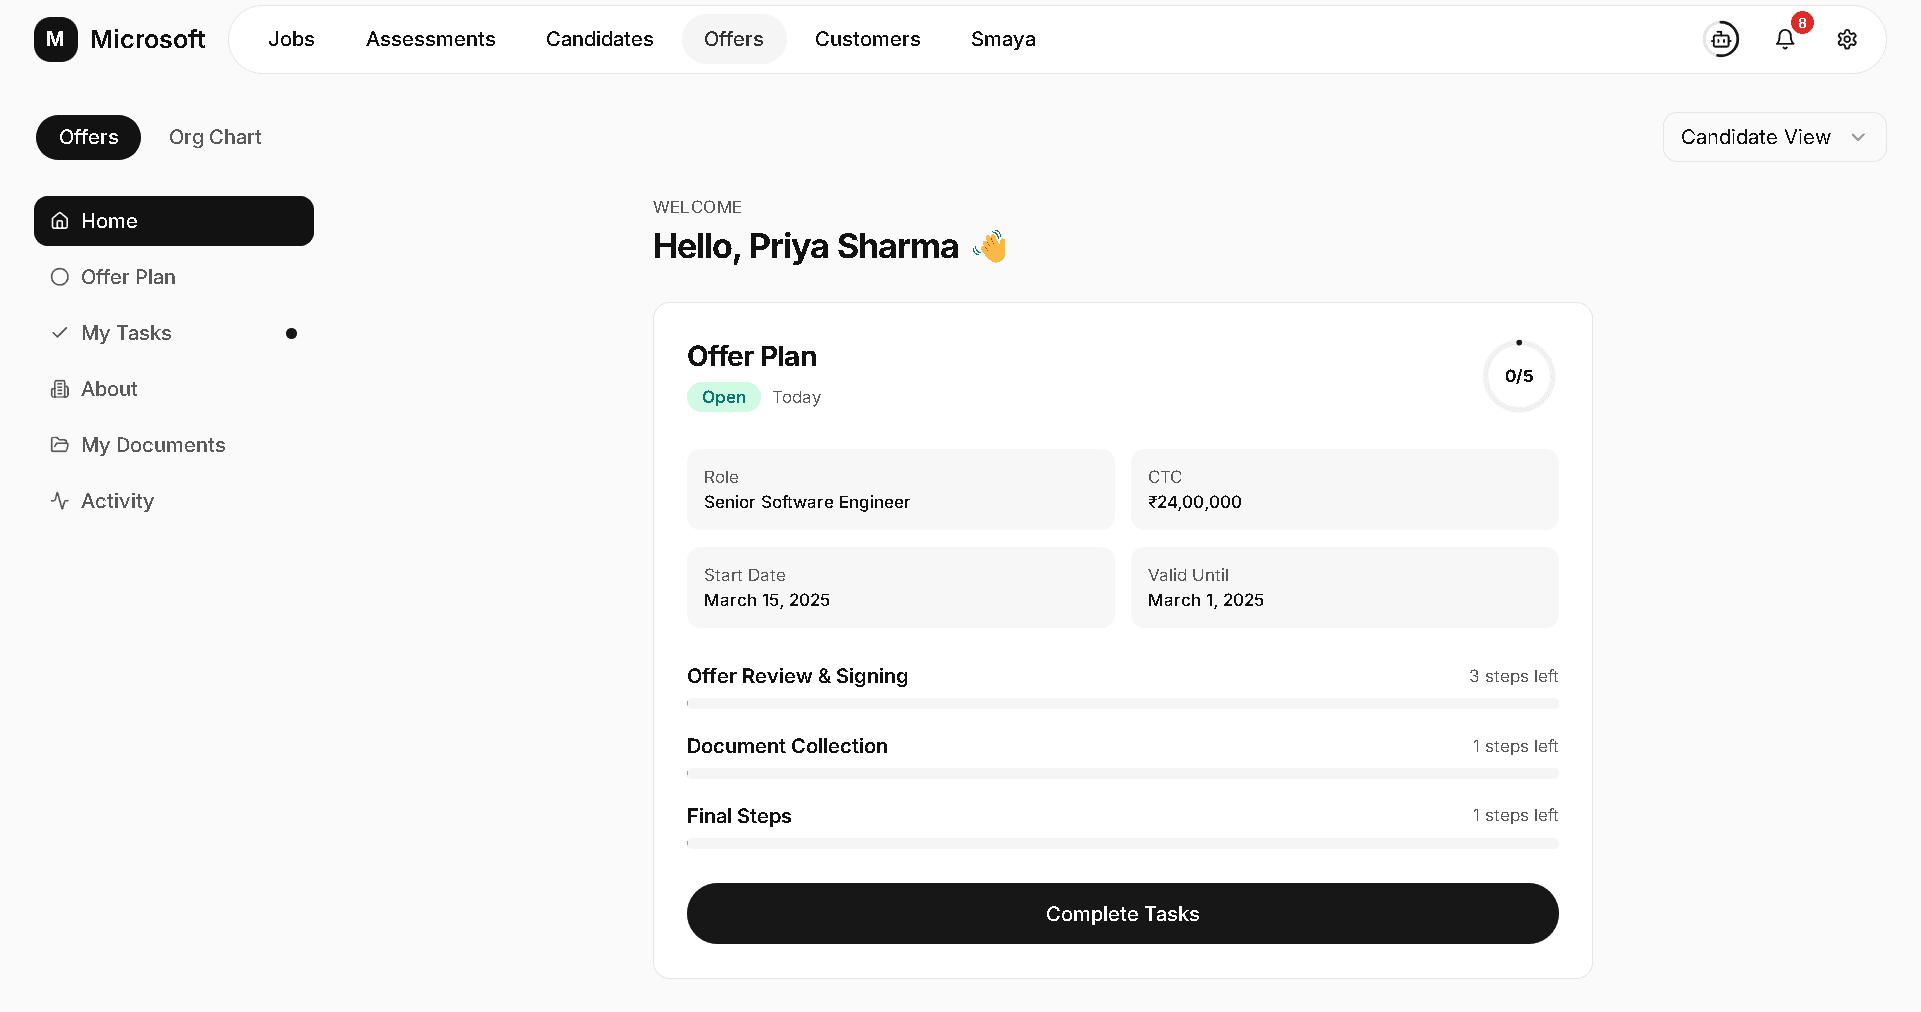The image size is (1921, 1012).
Task: Click Document Collection progress bar
Action: (x=1122, y=773)
